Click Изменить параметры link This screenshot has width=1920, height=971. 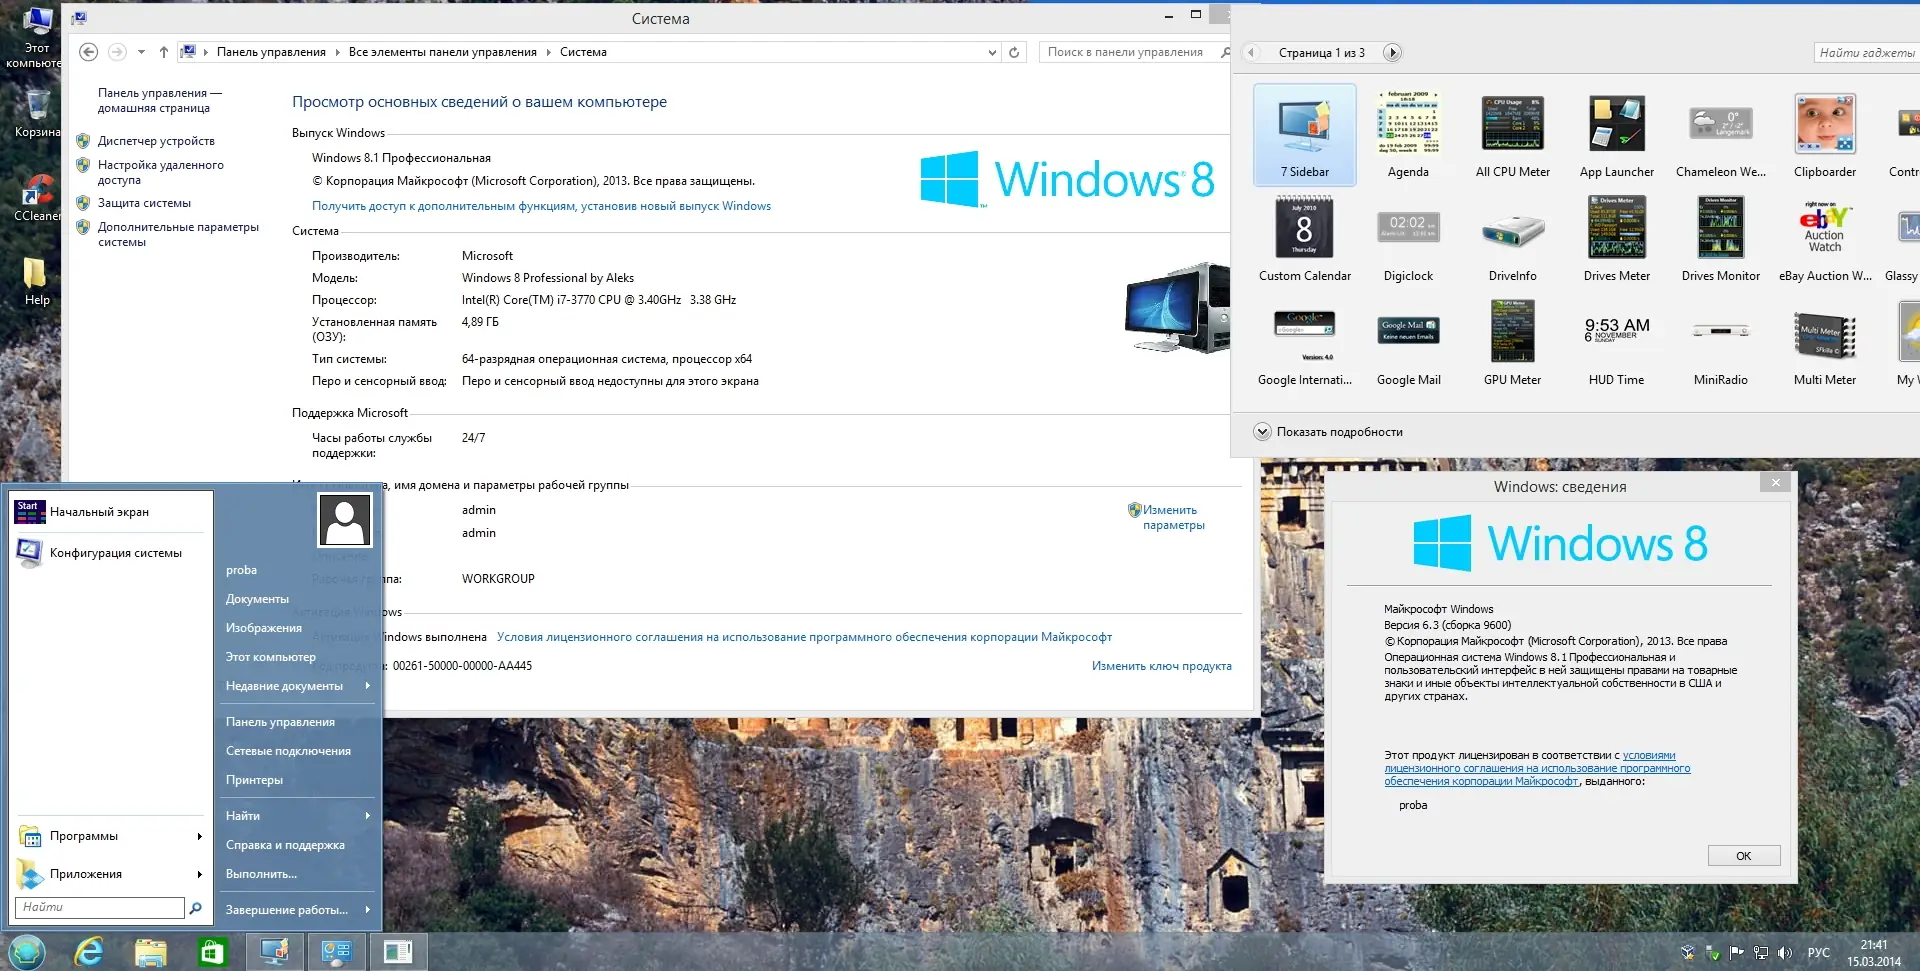point(1173,517)
